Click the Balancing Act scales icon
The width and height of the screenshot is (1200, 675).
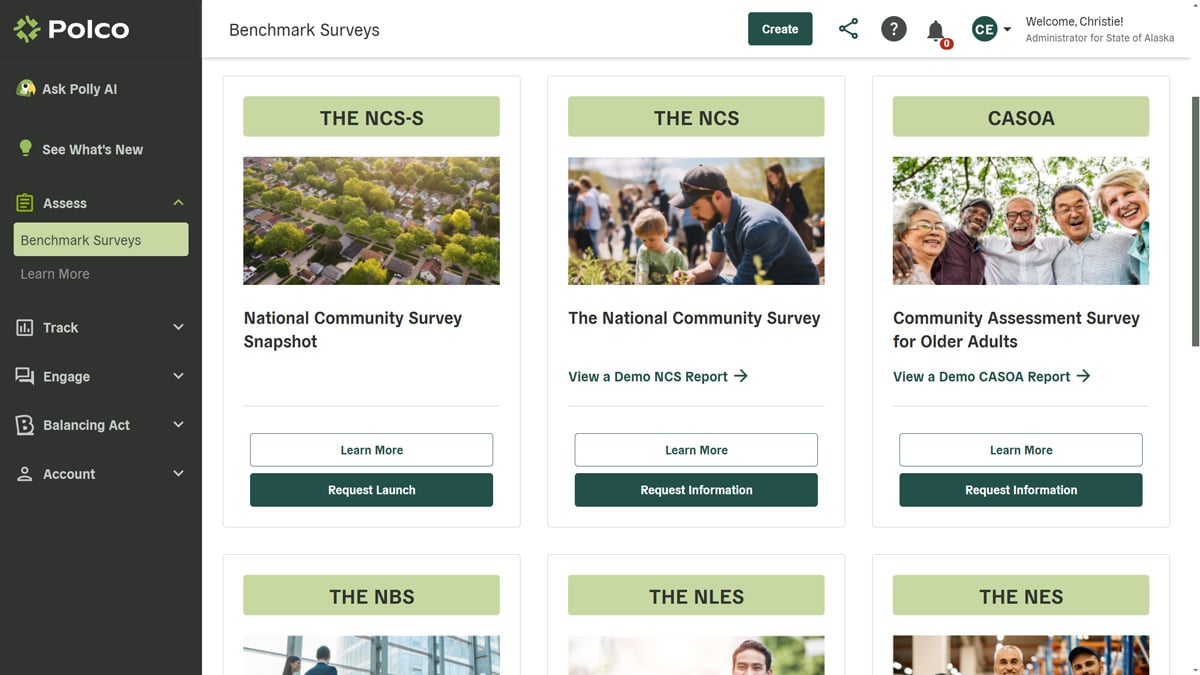point(25,424)
